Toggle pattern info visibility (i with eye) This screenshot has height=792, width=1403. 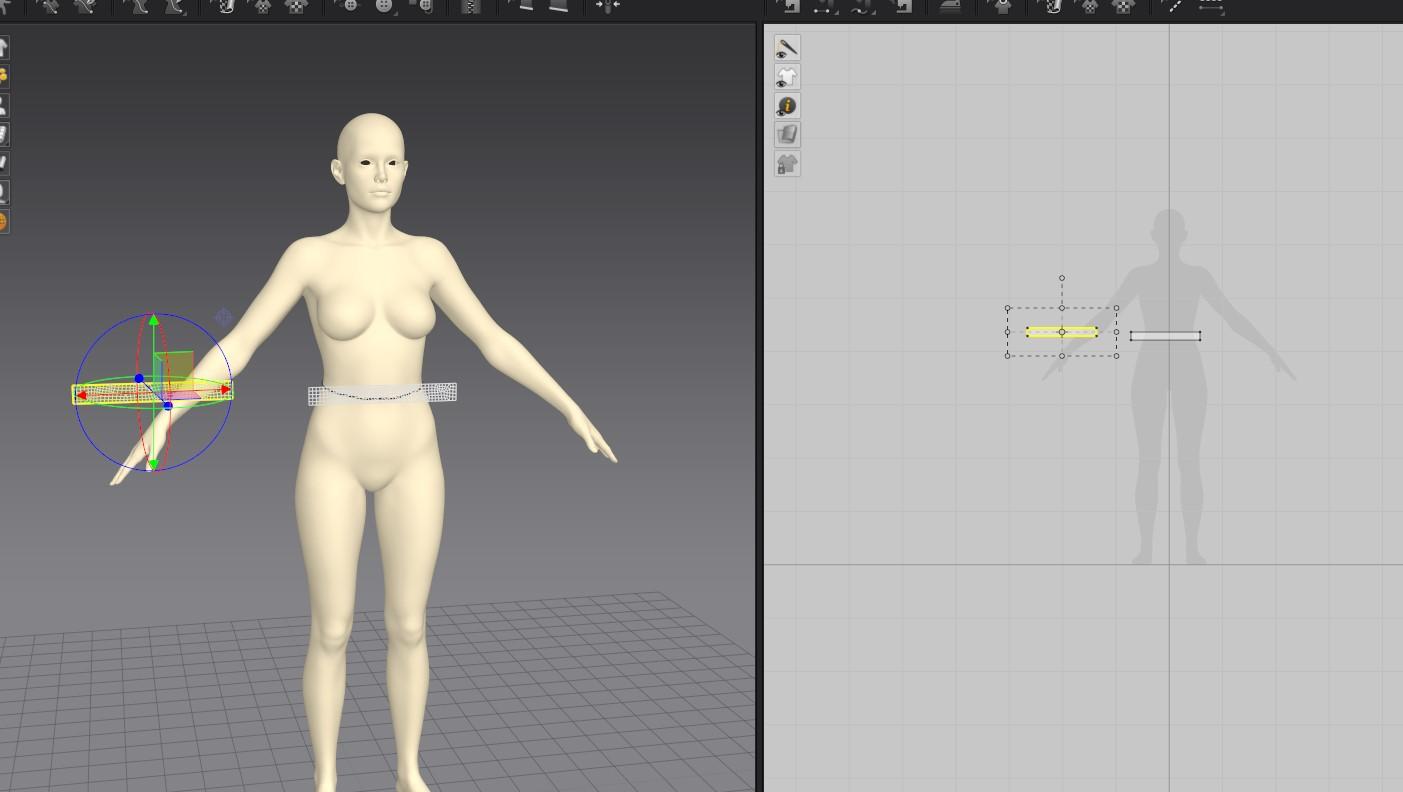(787, 106)
